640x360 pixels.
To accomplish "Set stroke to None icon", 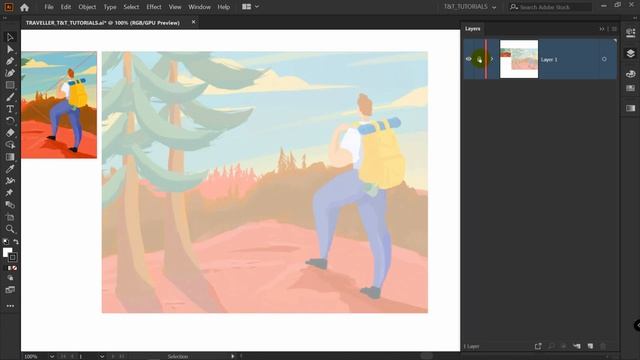I will (x=15, y=268).
